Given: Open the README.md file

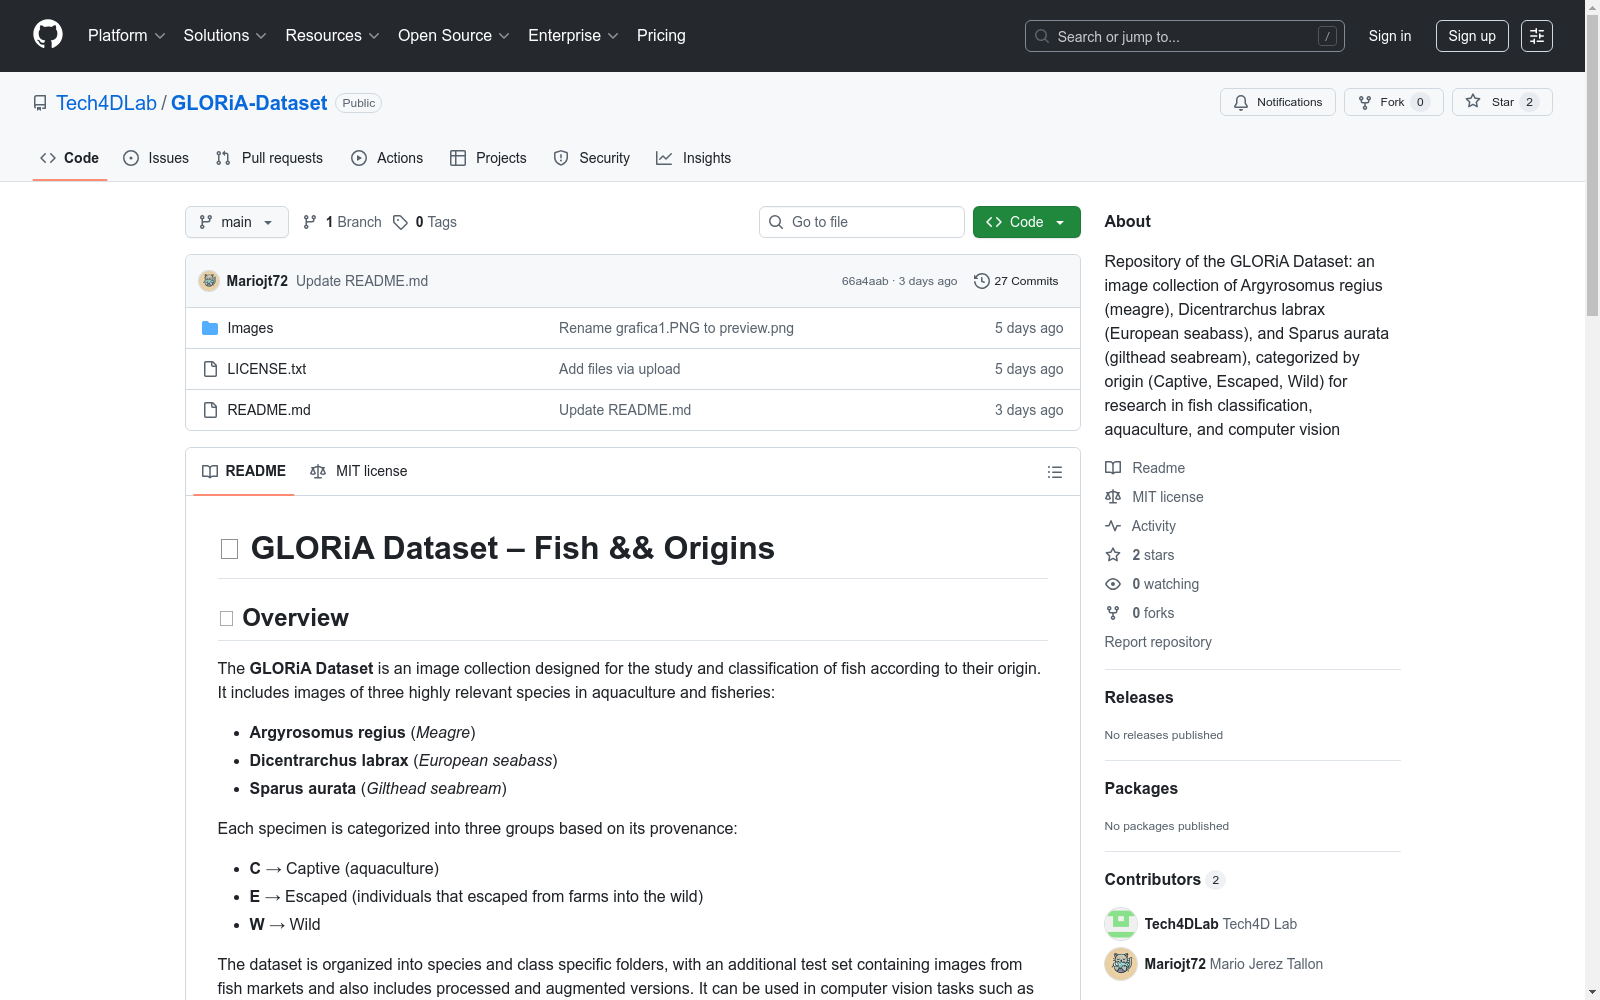Looking at the screenshot, I should 269,410.
